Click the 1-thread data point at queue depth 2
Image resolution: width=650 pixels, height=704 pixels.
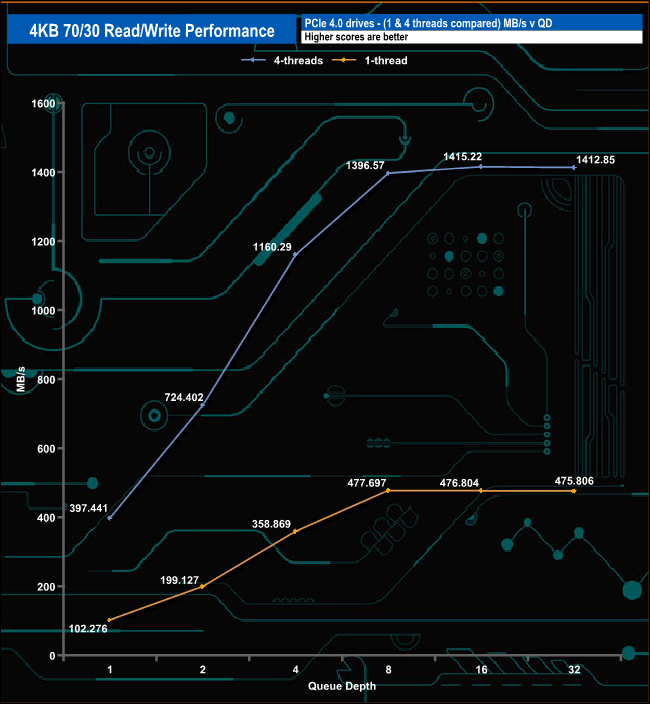202,586
